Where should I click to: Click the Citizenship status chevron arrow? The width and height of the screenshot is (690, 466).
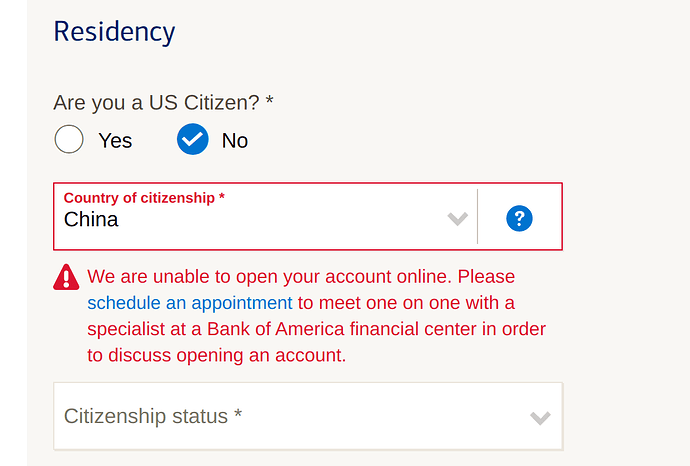pos(540,418)
